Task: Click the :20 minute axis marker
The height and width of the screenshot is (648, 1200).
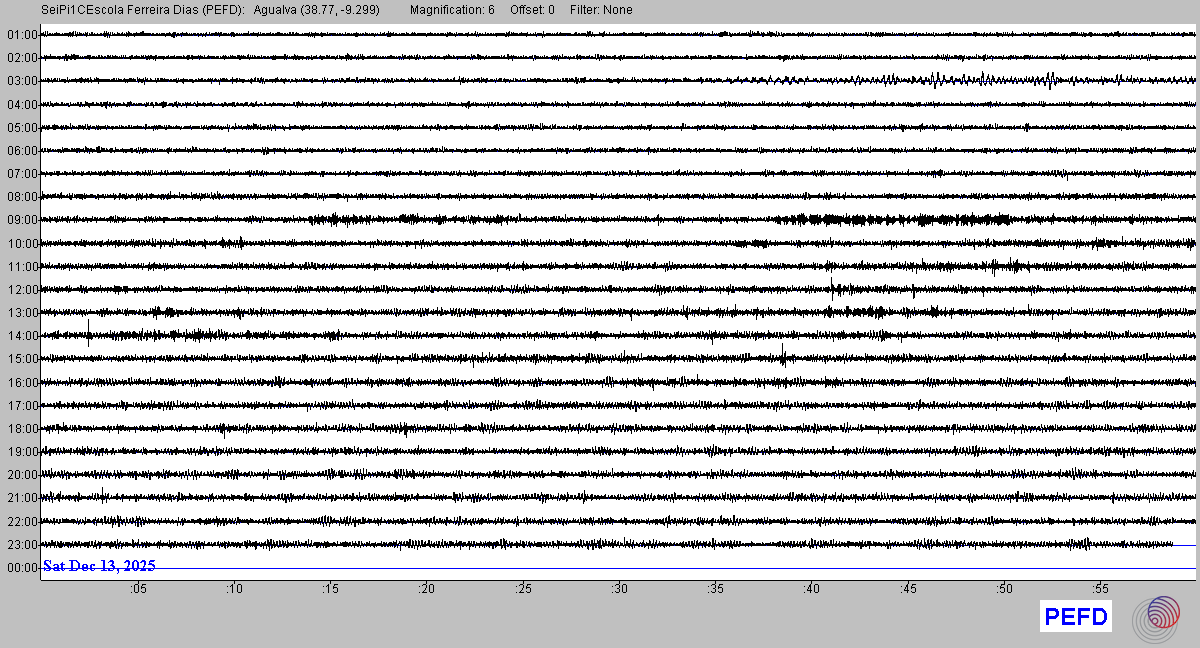Action: (x=427, y=589)
